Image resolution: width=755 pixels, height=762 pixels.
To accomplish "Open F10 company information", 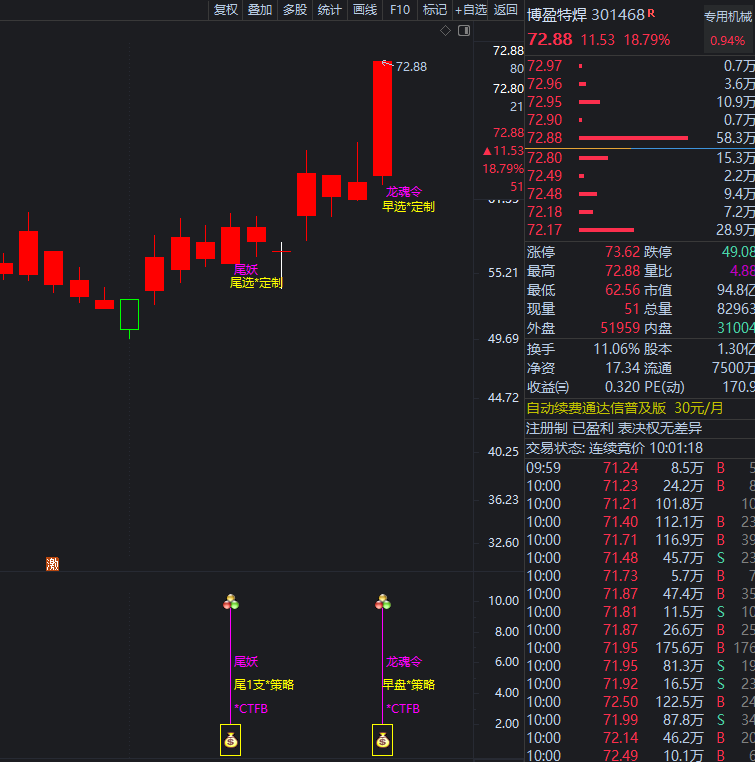I will 400,10.
